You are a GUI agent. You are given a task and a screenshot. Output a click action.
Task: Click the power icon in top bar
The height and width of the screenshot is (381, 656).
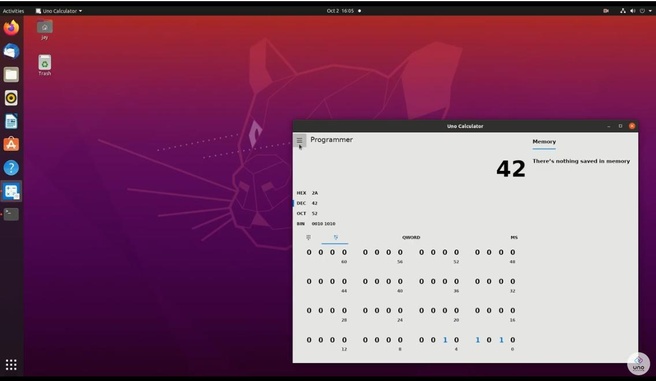tap(642, 11)
